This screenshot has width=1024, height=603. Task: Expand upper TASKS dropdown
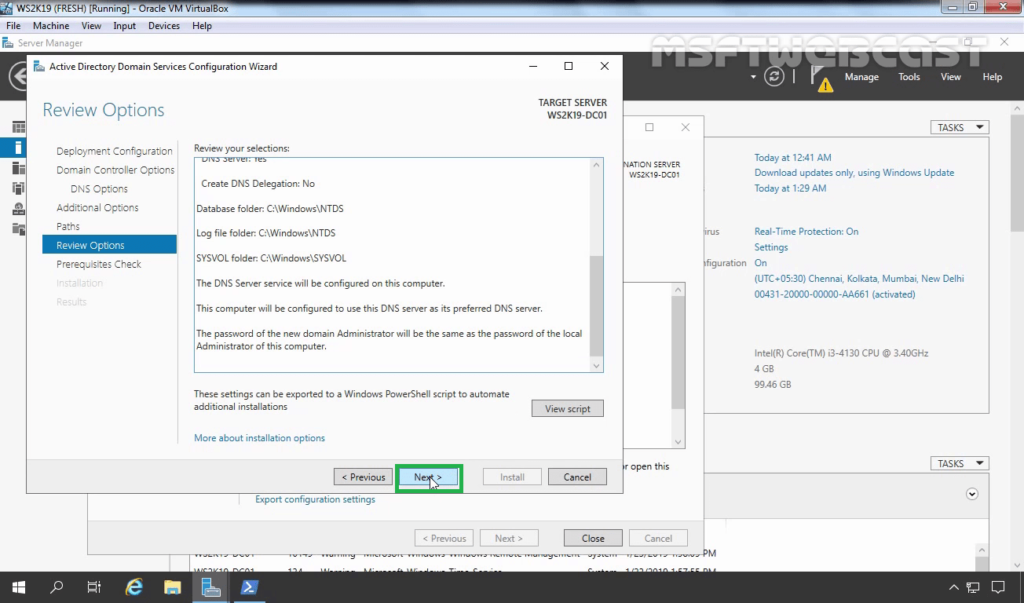(x=959, y=127)
